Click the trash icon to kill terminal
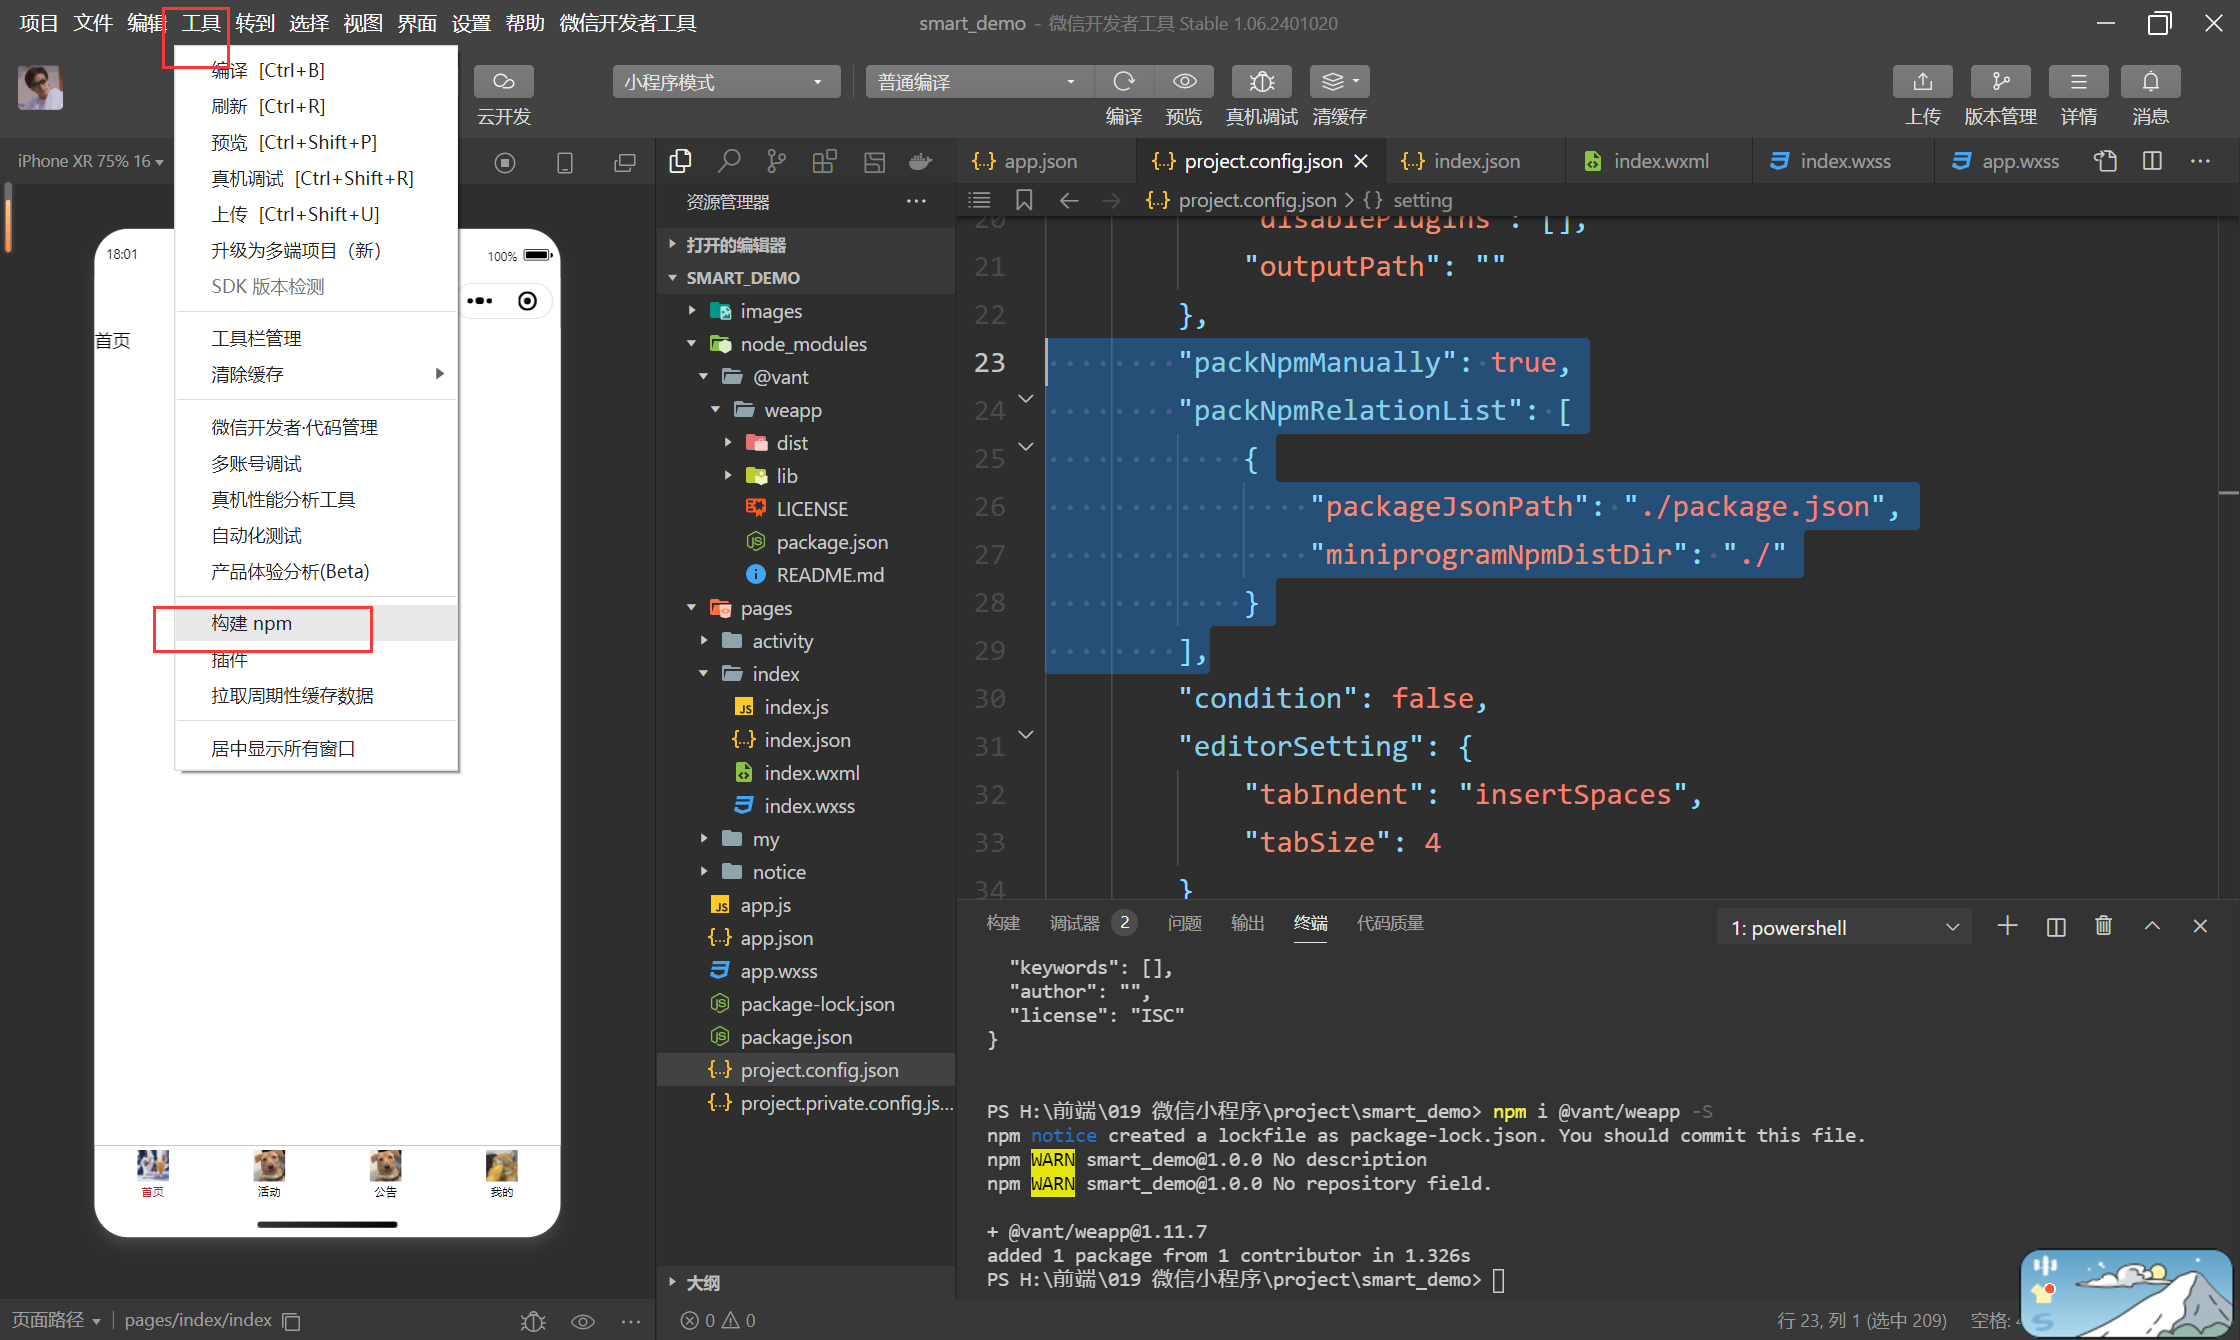 point(2103,926)
